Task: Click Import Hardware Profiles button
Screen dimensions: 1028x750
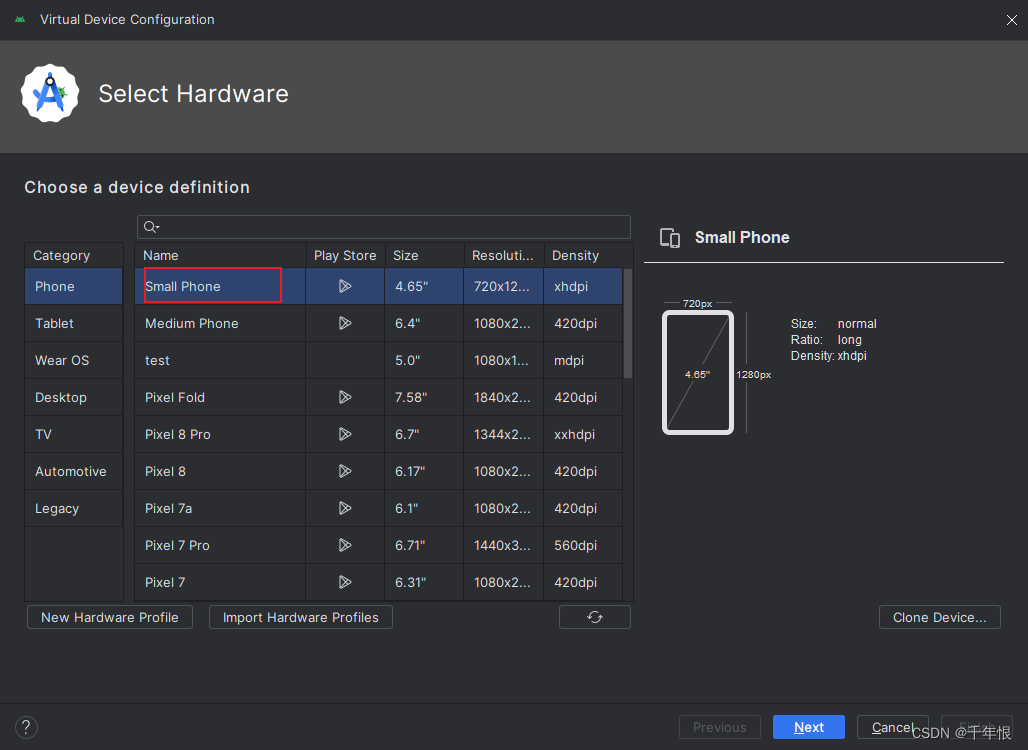Action: pyautogui.click(x=301, y=617)
